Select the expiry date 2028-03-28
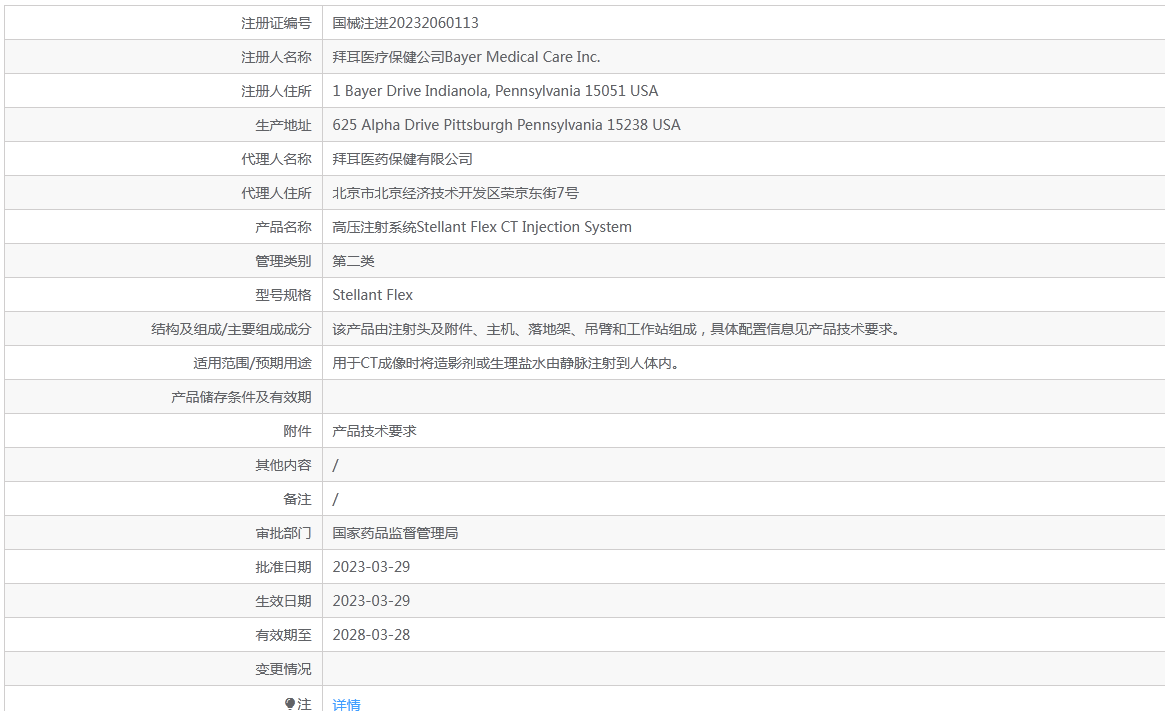 pos(371,635)
